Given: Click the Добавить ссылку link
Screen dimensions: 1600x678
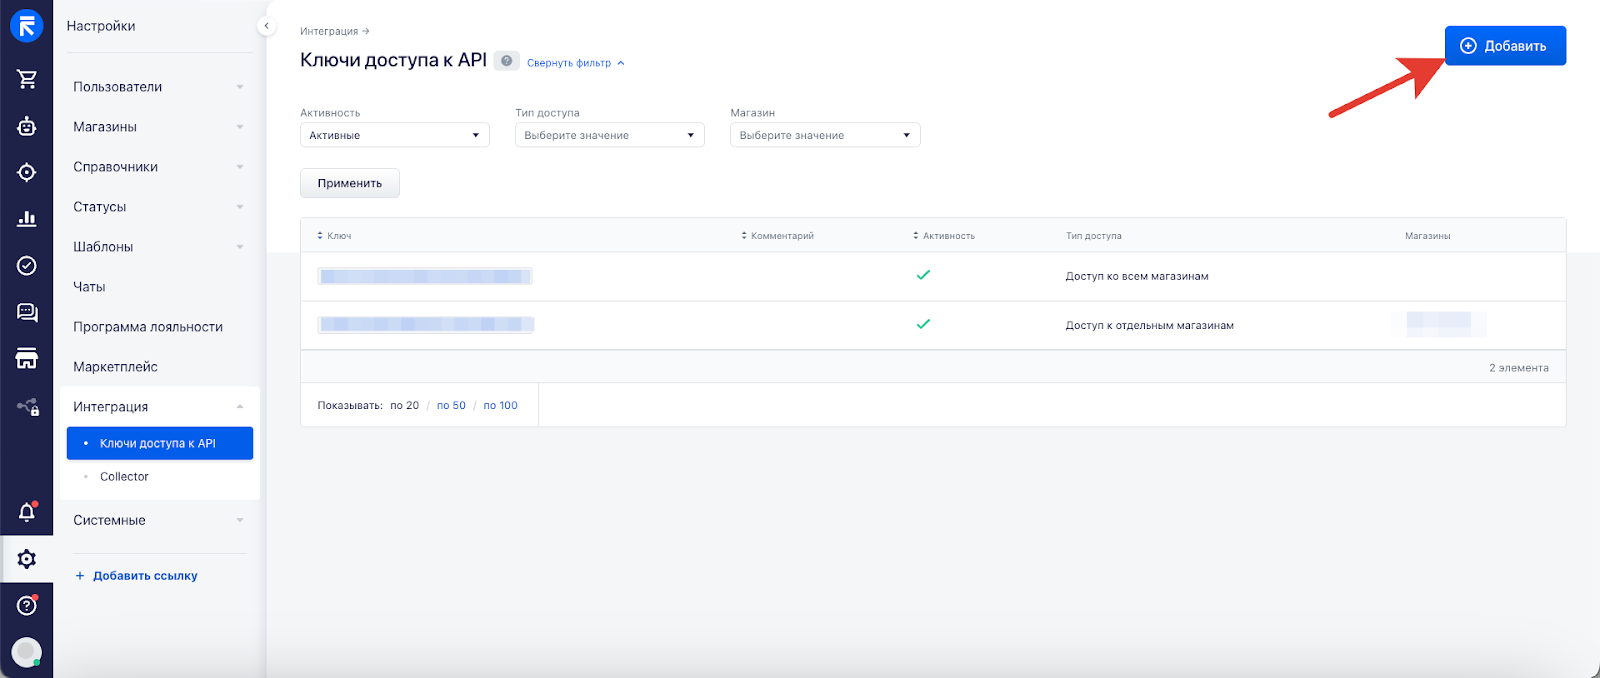Looking at the screenshot, I should tap(136, 576).
